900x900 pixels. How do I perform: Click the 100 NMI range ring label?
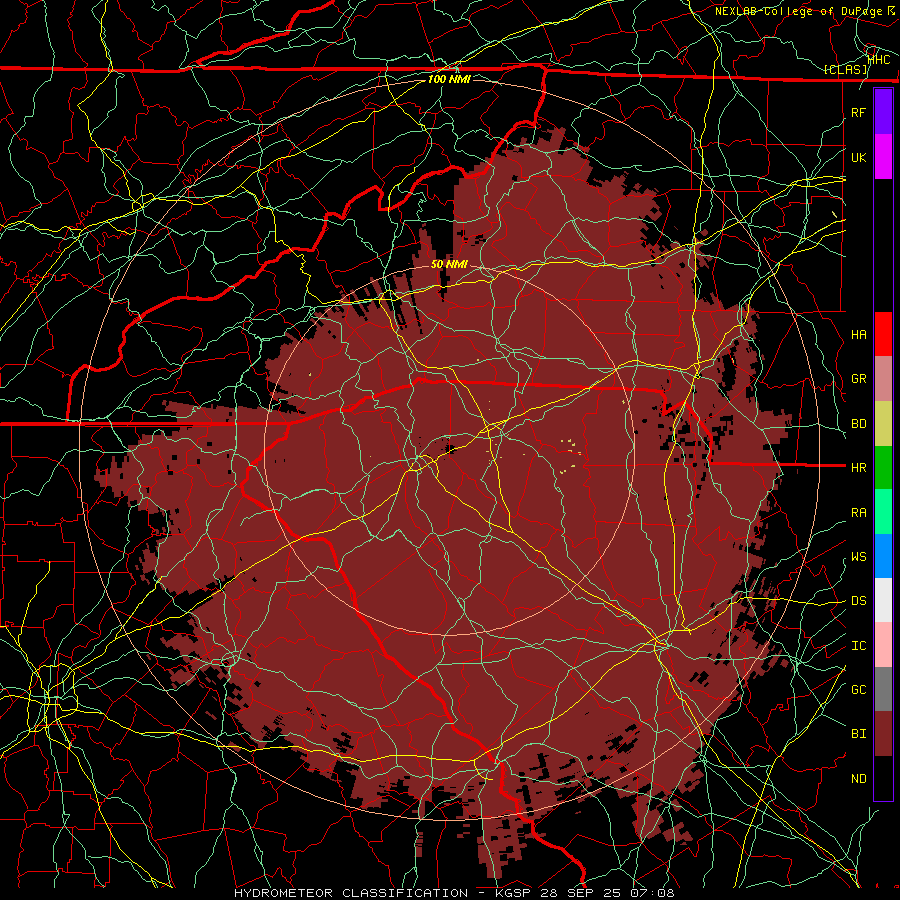[x=449, y=79]
